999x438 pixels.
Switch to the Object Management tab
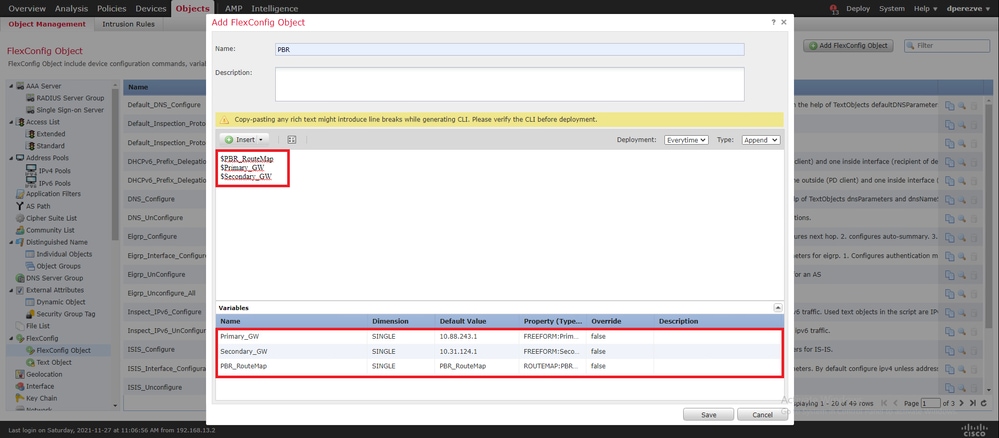pyautogui.click(x=47, y=24)
